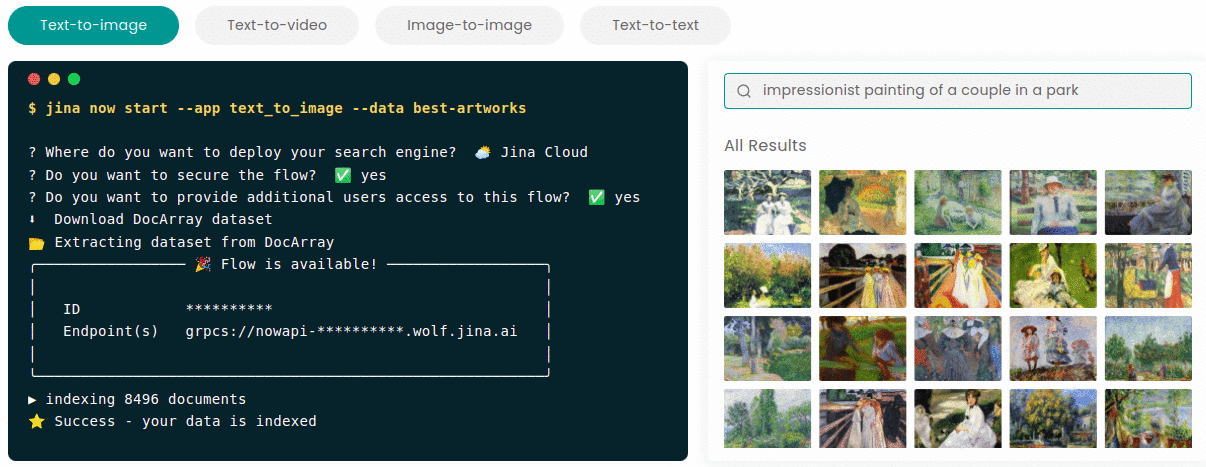
Task: Click the green dot on the terminal window
Action: click(74, 79)
